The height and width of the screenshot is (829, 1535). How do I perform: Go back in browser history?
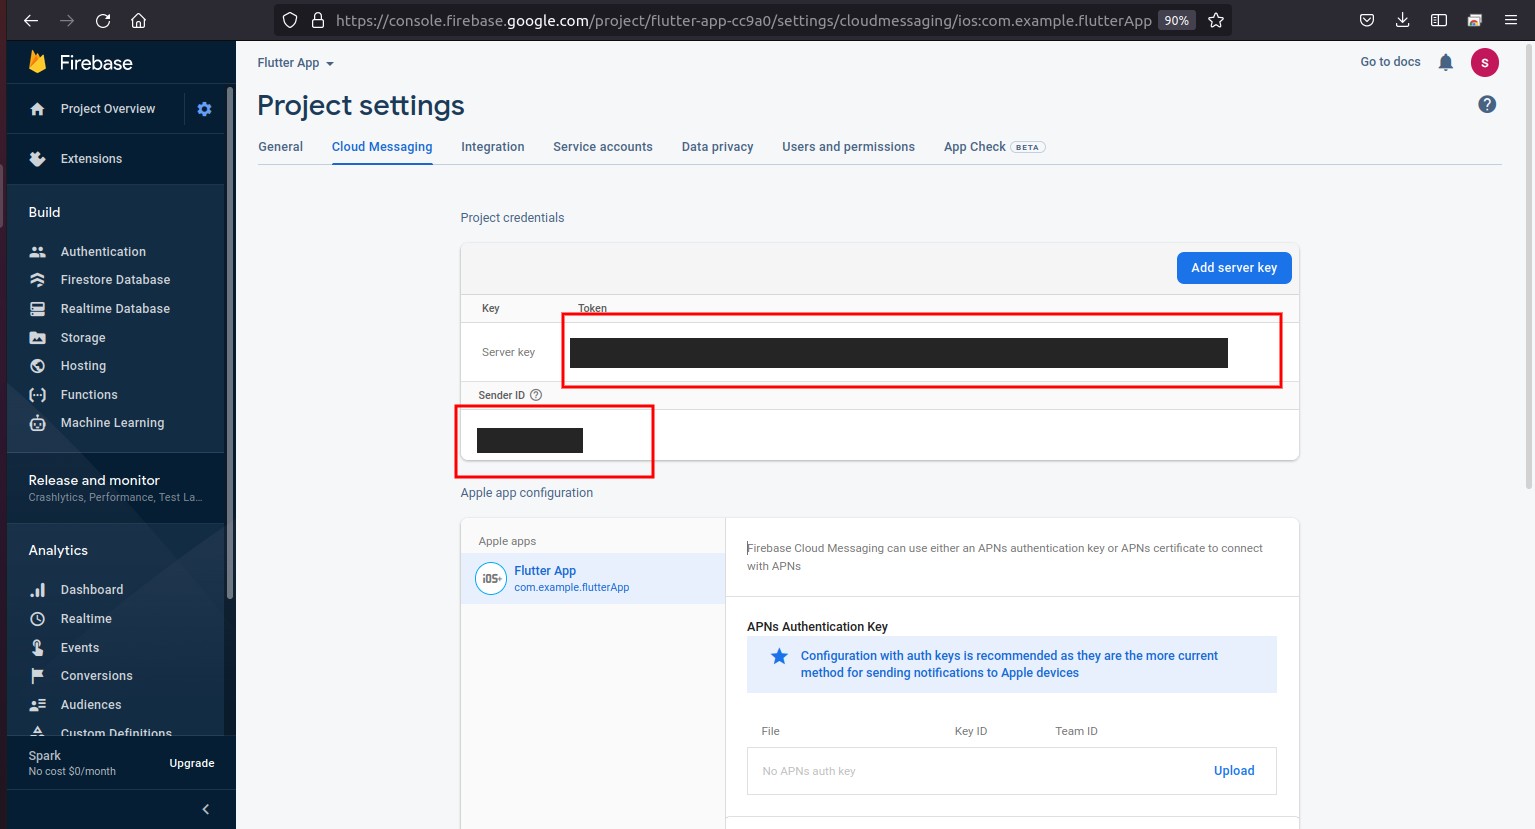31,20
